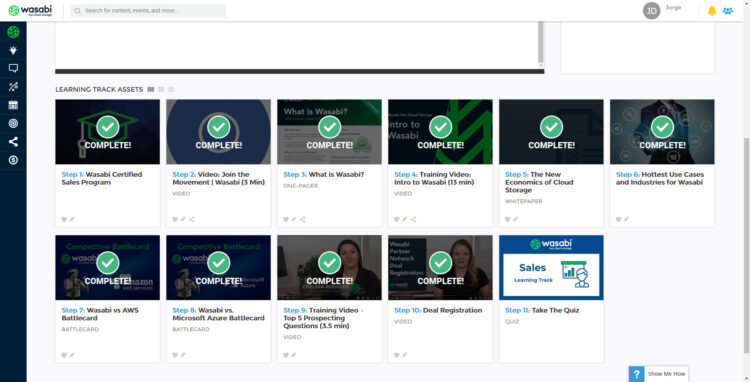Open Step 7 Wasabi vs AWS title
The image size is (750, 382).
click(100, 314)
